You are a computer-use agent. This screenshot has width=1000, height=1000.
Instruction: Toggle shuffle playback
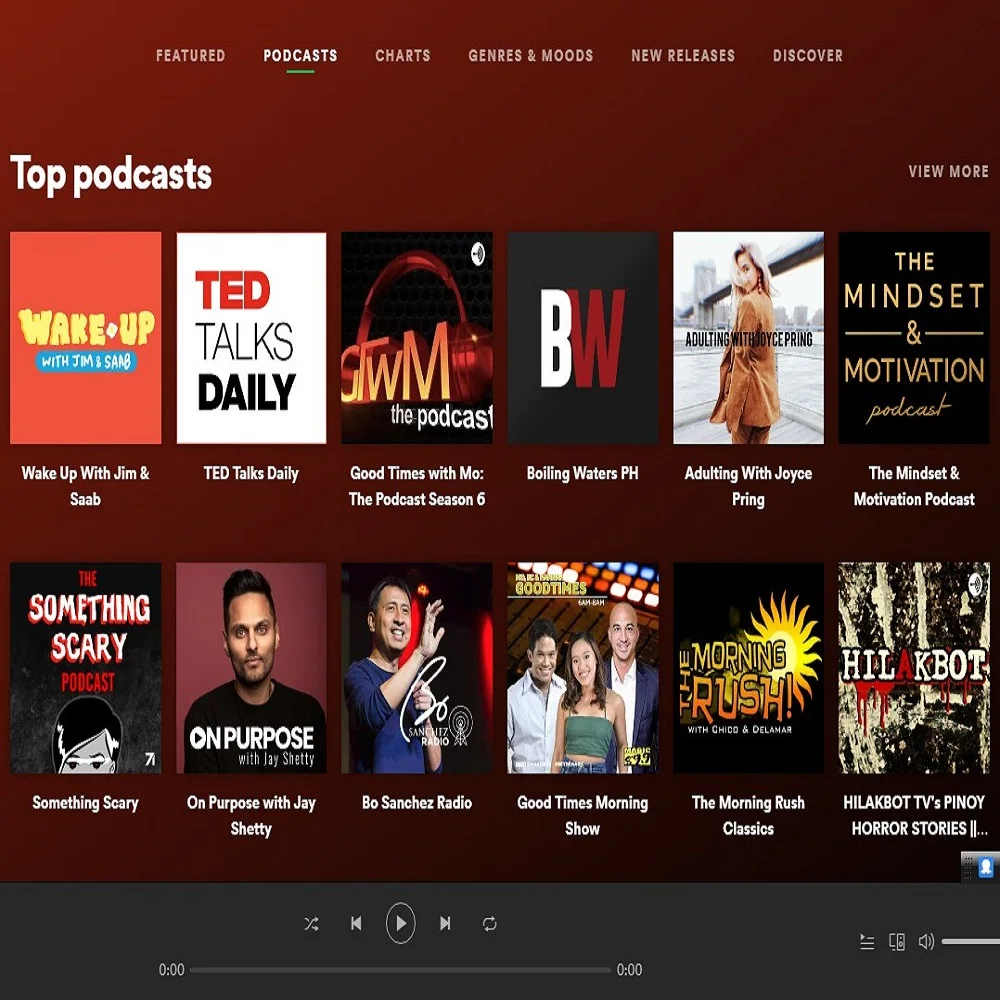tap(311, 923)
